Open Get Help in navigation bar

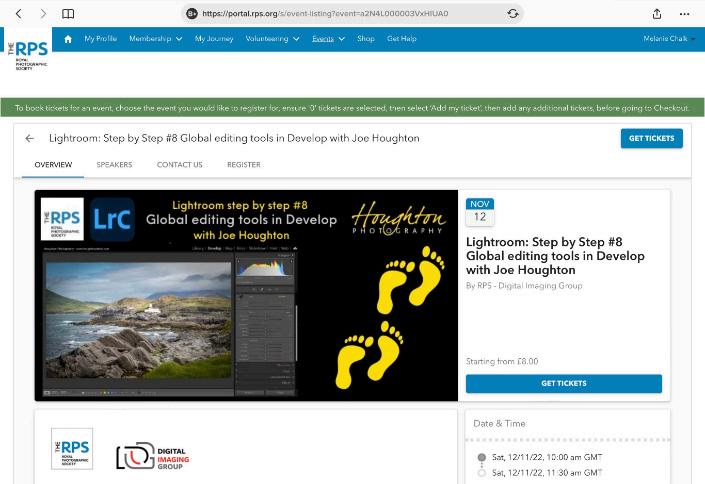click(x=402, y=39)
